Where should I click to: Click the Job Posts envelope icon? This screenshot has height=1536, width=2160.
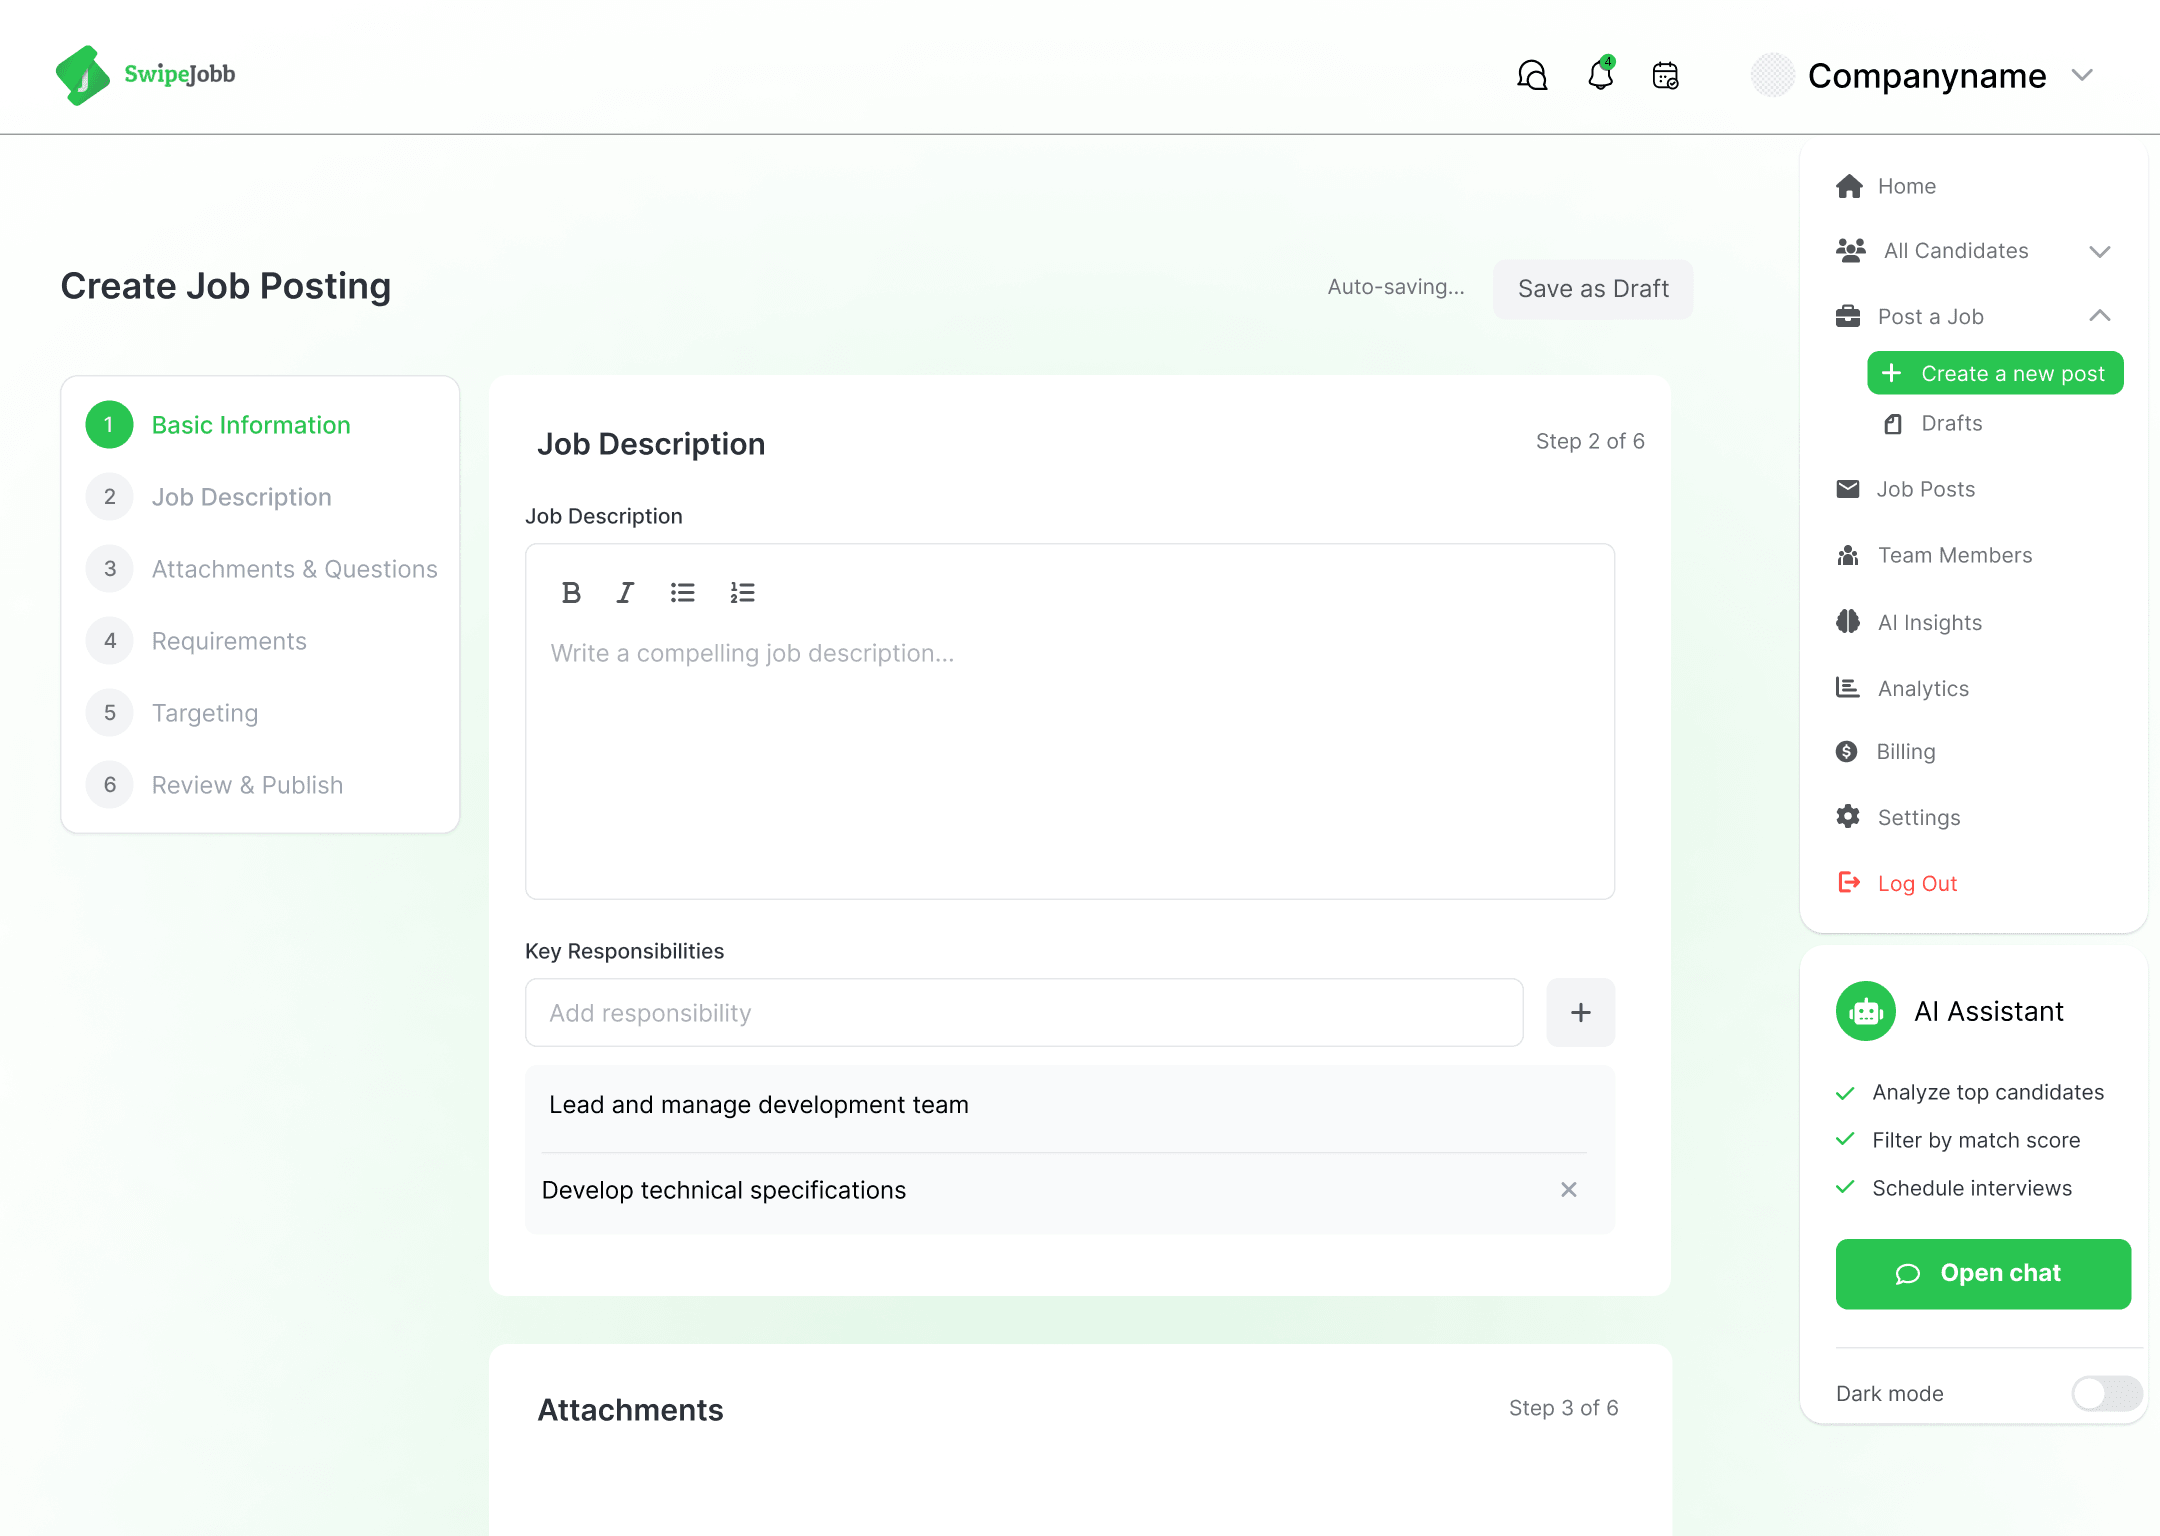point(1848,489)
